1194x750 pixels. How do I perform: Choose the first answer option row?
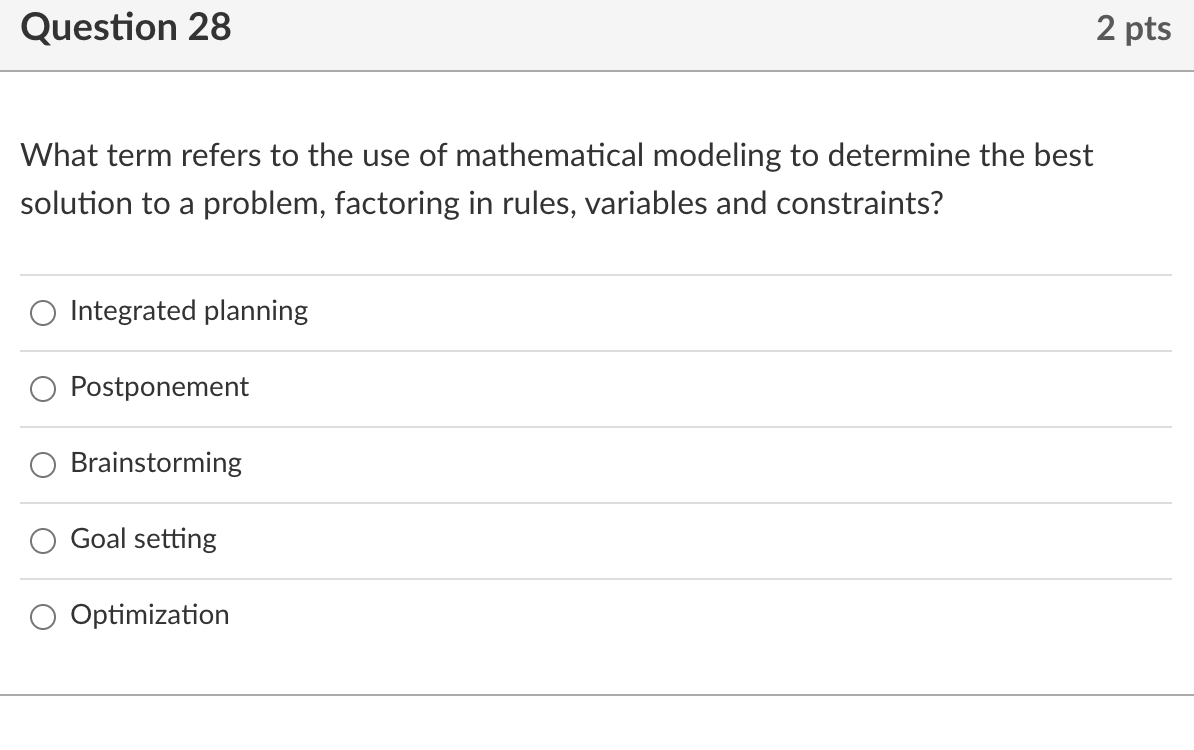click(x=596, y=312)
